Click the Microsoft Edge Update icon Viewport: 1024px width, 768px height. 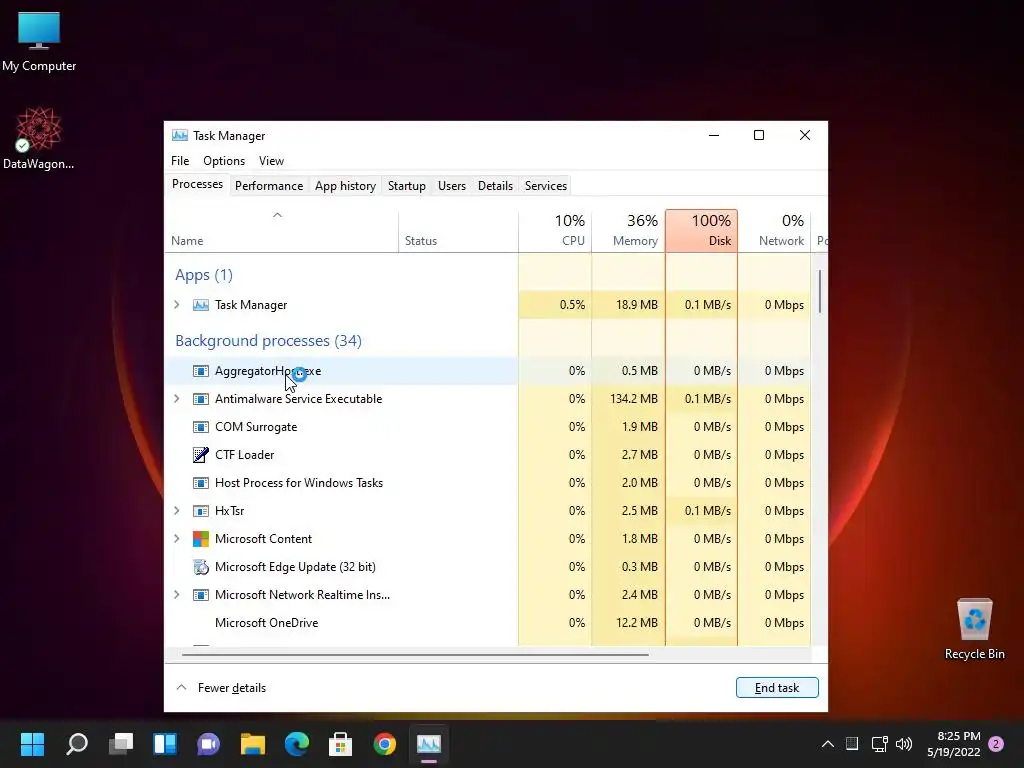200,567
